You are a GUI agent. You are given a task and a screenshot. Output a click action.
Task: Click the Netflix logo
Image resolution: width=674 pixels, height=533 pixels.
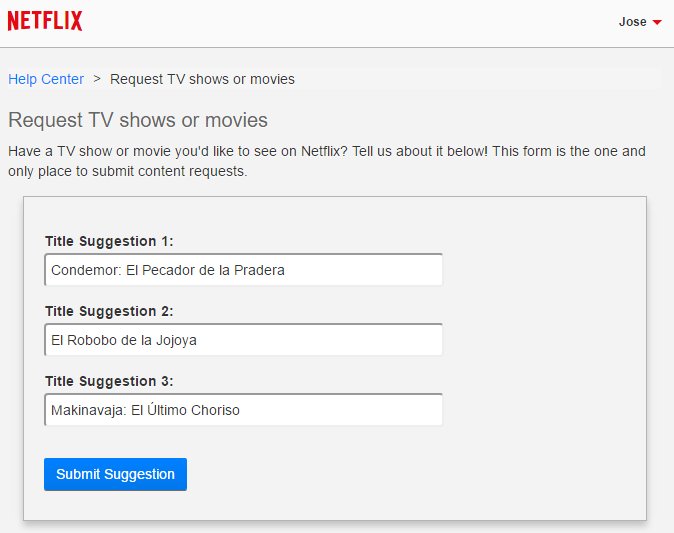click(45, 21)
